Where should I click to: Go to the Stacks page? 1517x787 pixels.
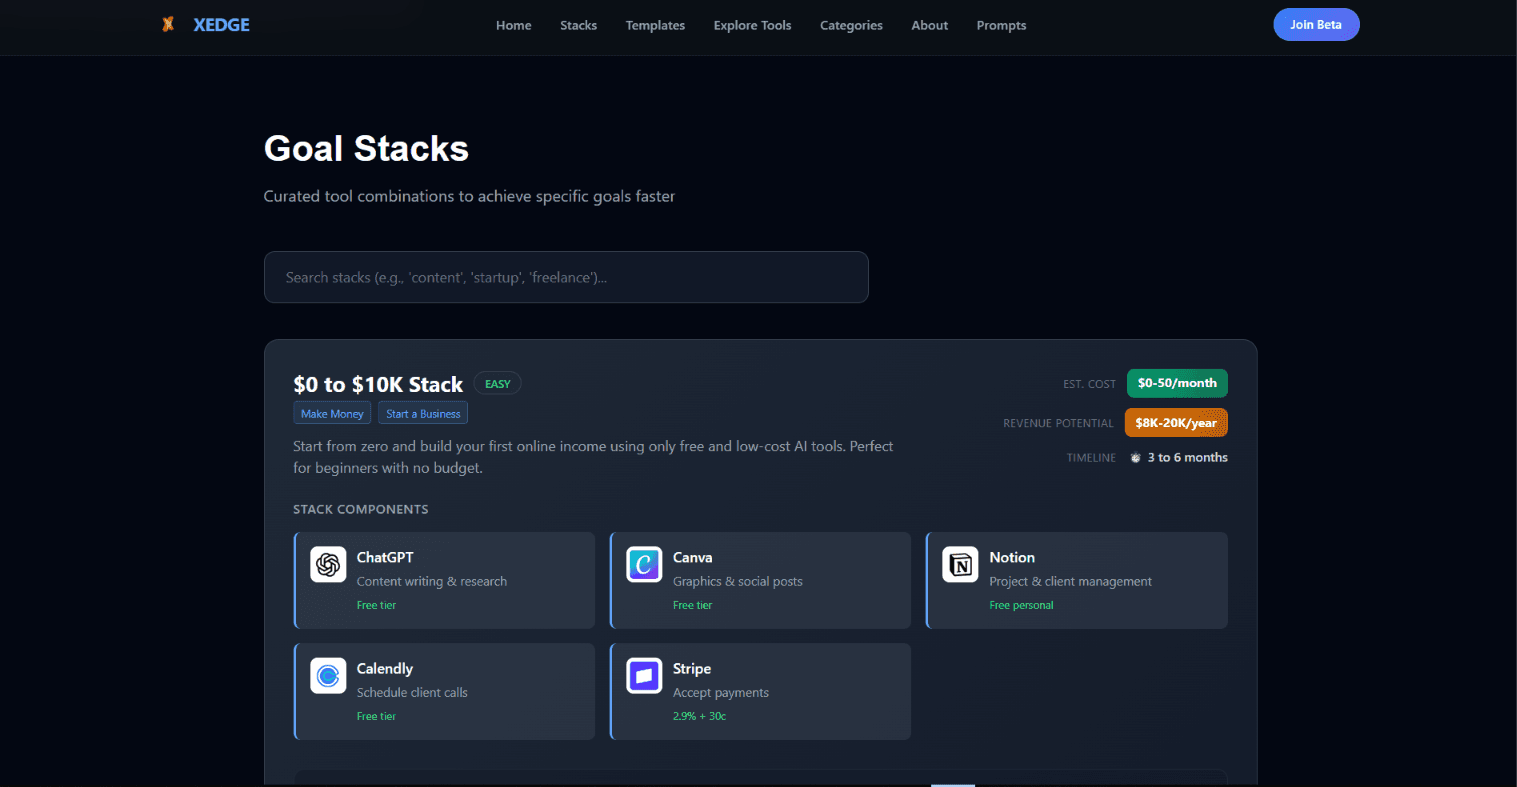[578, 26]
